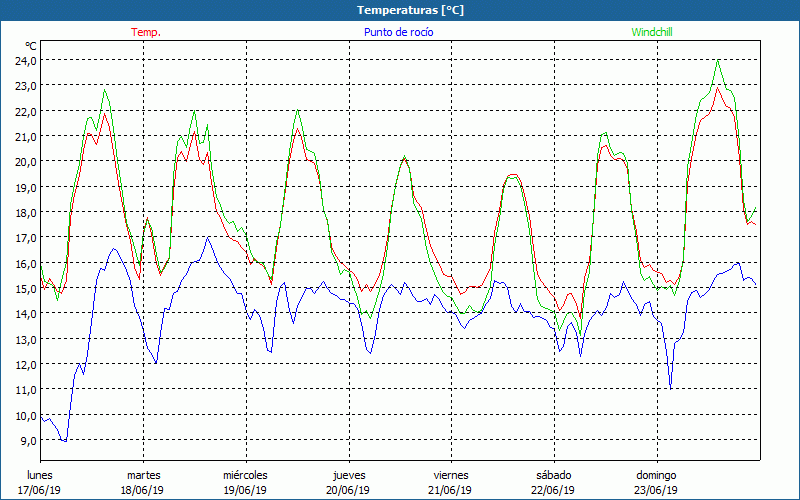Screen dimensions: 800x500
Task: Click the 15,0 y-axis value
Action: [x=26, y=289]
